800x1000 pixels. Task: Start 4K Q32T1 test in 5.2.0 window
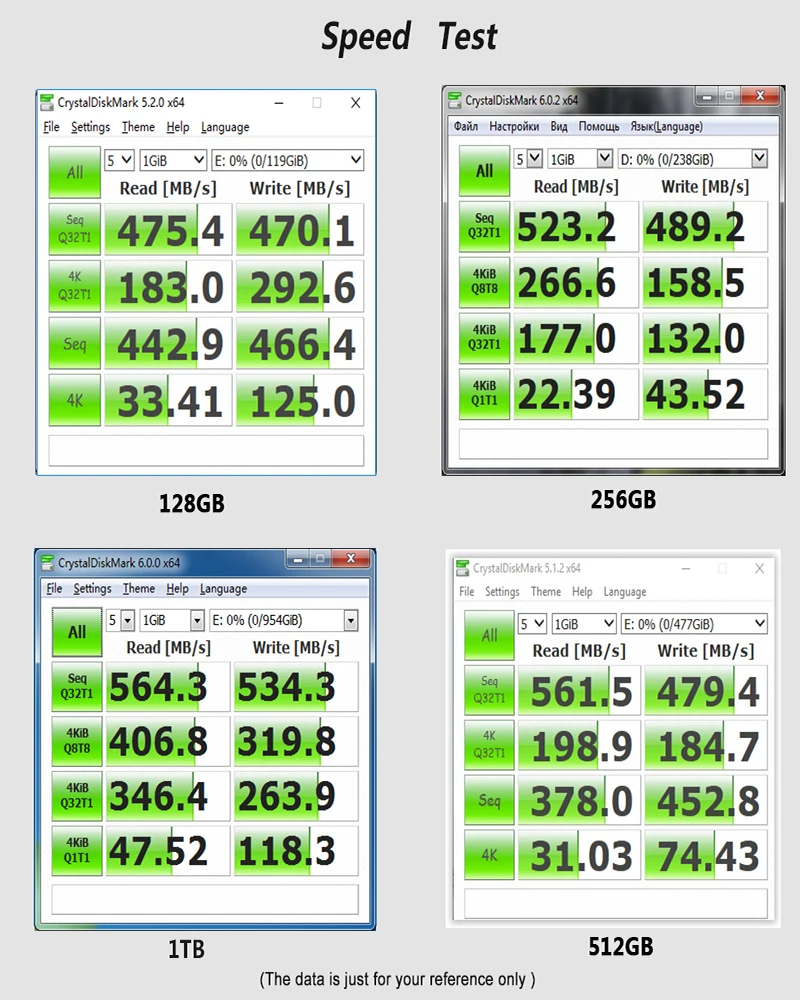pyautogui.click(x=75, y=286)
